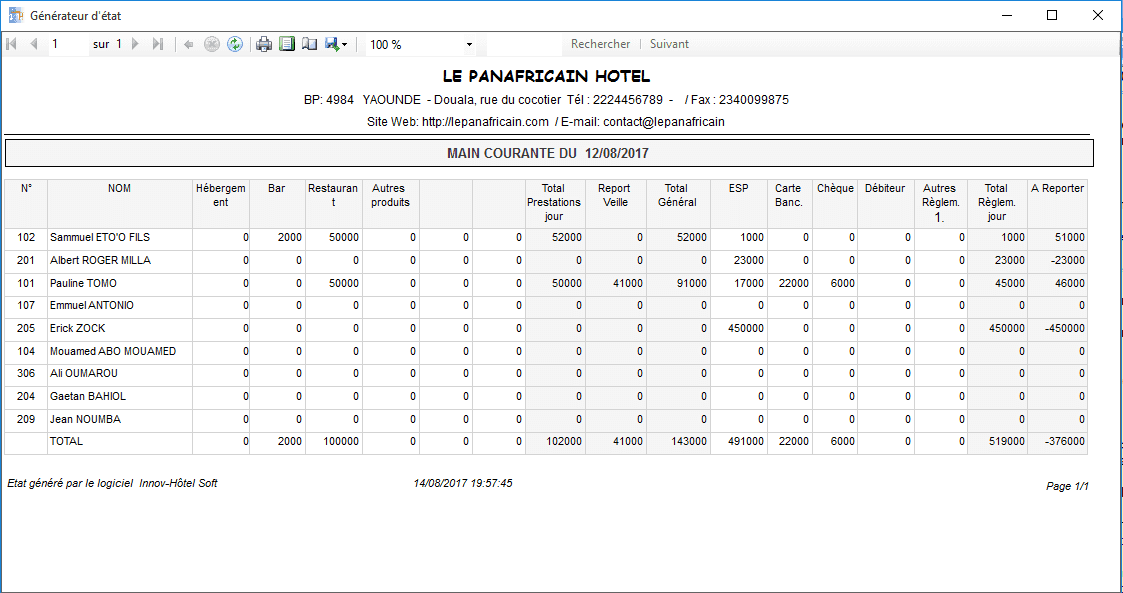The width and height of the screenshot is (1123, 593).
Task: Switch to print layout view icon
Action: click(287, 44)
